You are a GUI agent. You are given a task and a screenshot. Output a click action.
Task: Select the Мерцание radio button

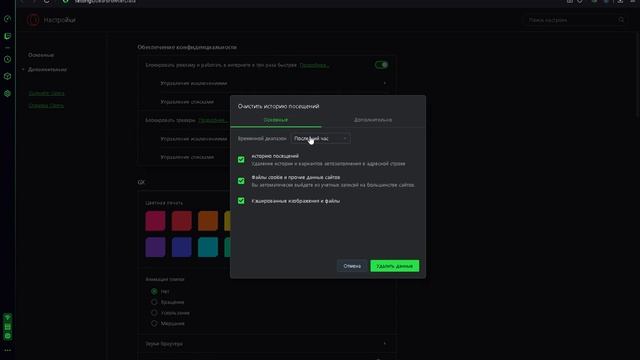coord(154,323)
